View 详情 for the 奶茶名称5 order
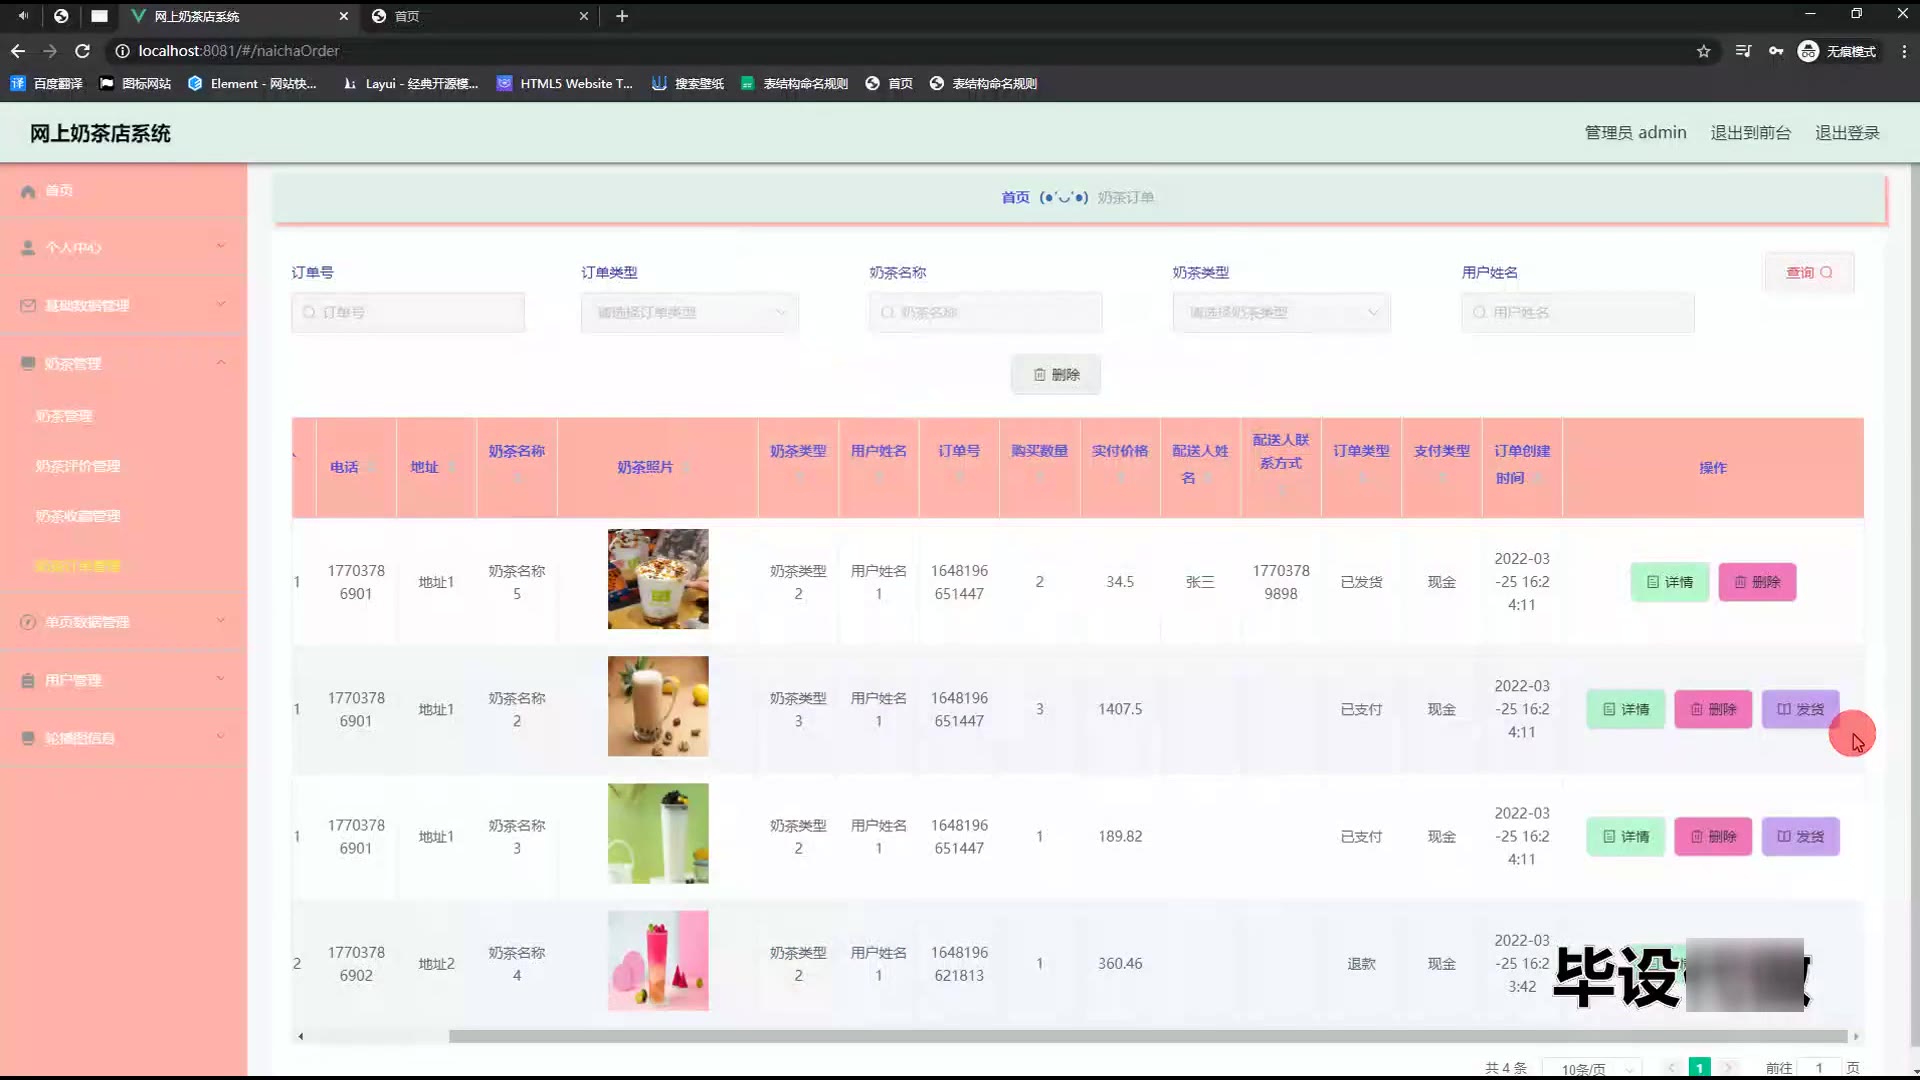Screen dimensions: 1920x1080 click(1669, 582)
